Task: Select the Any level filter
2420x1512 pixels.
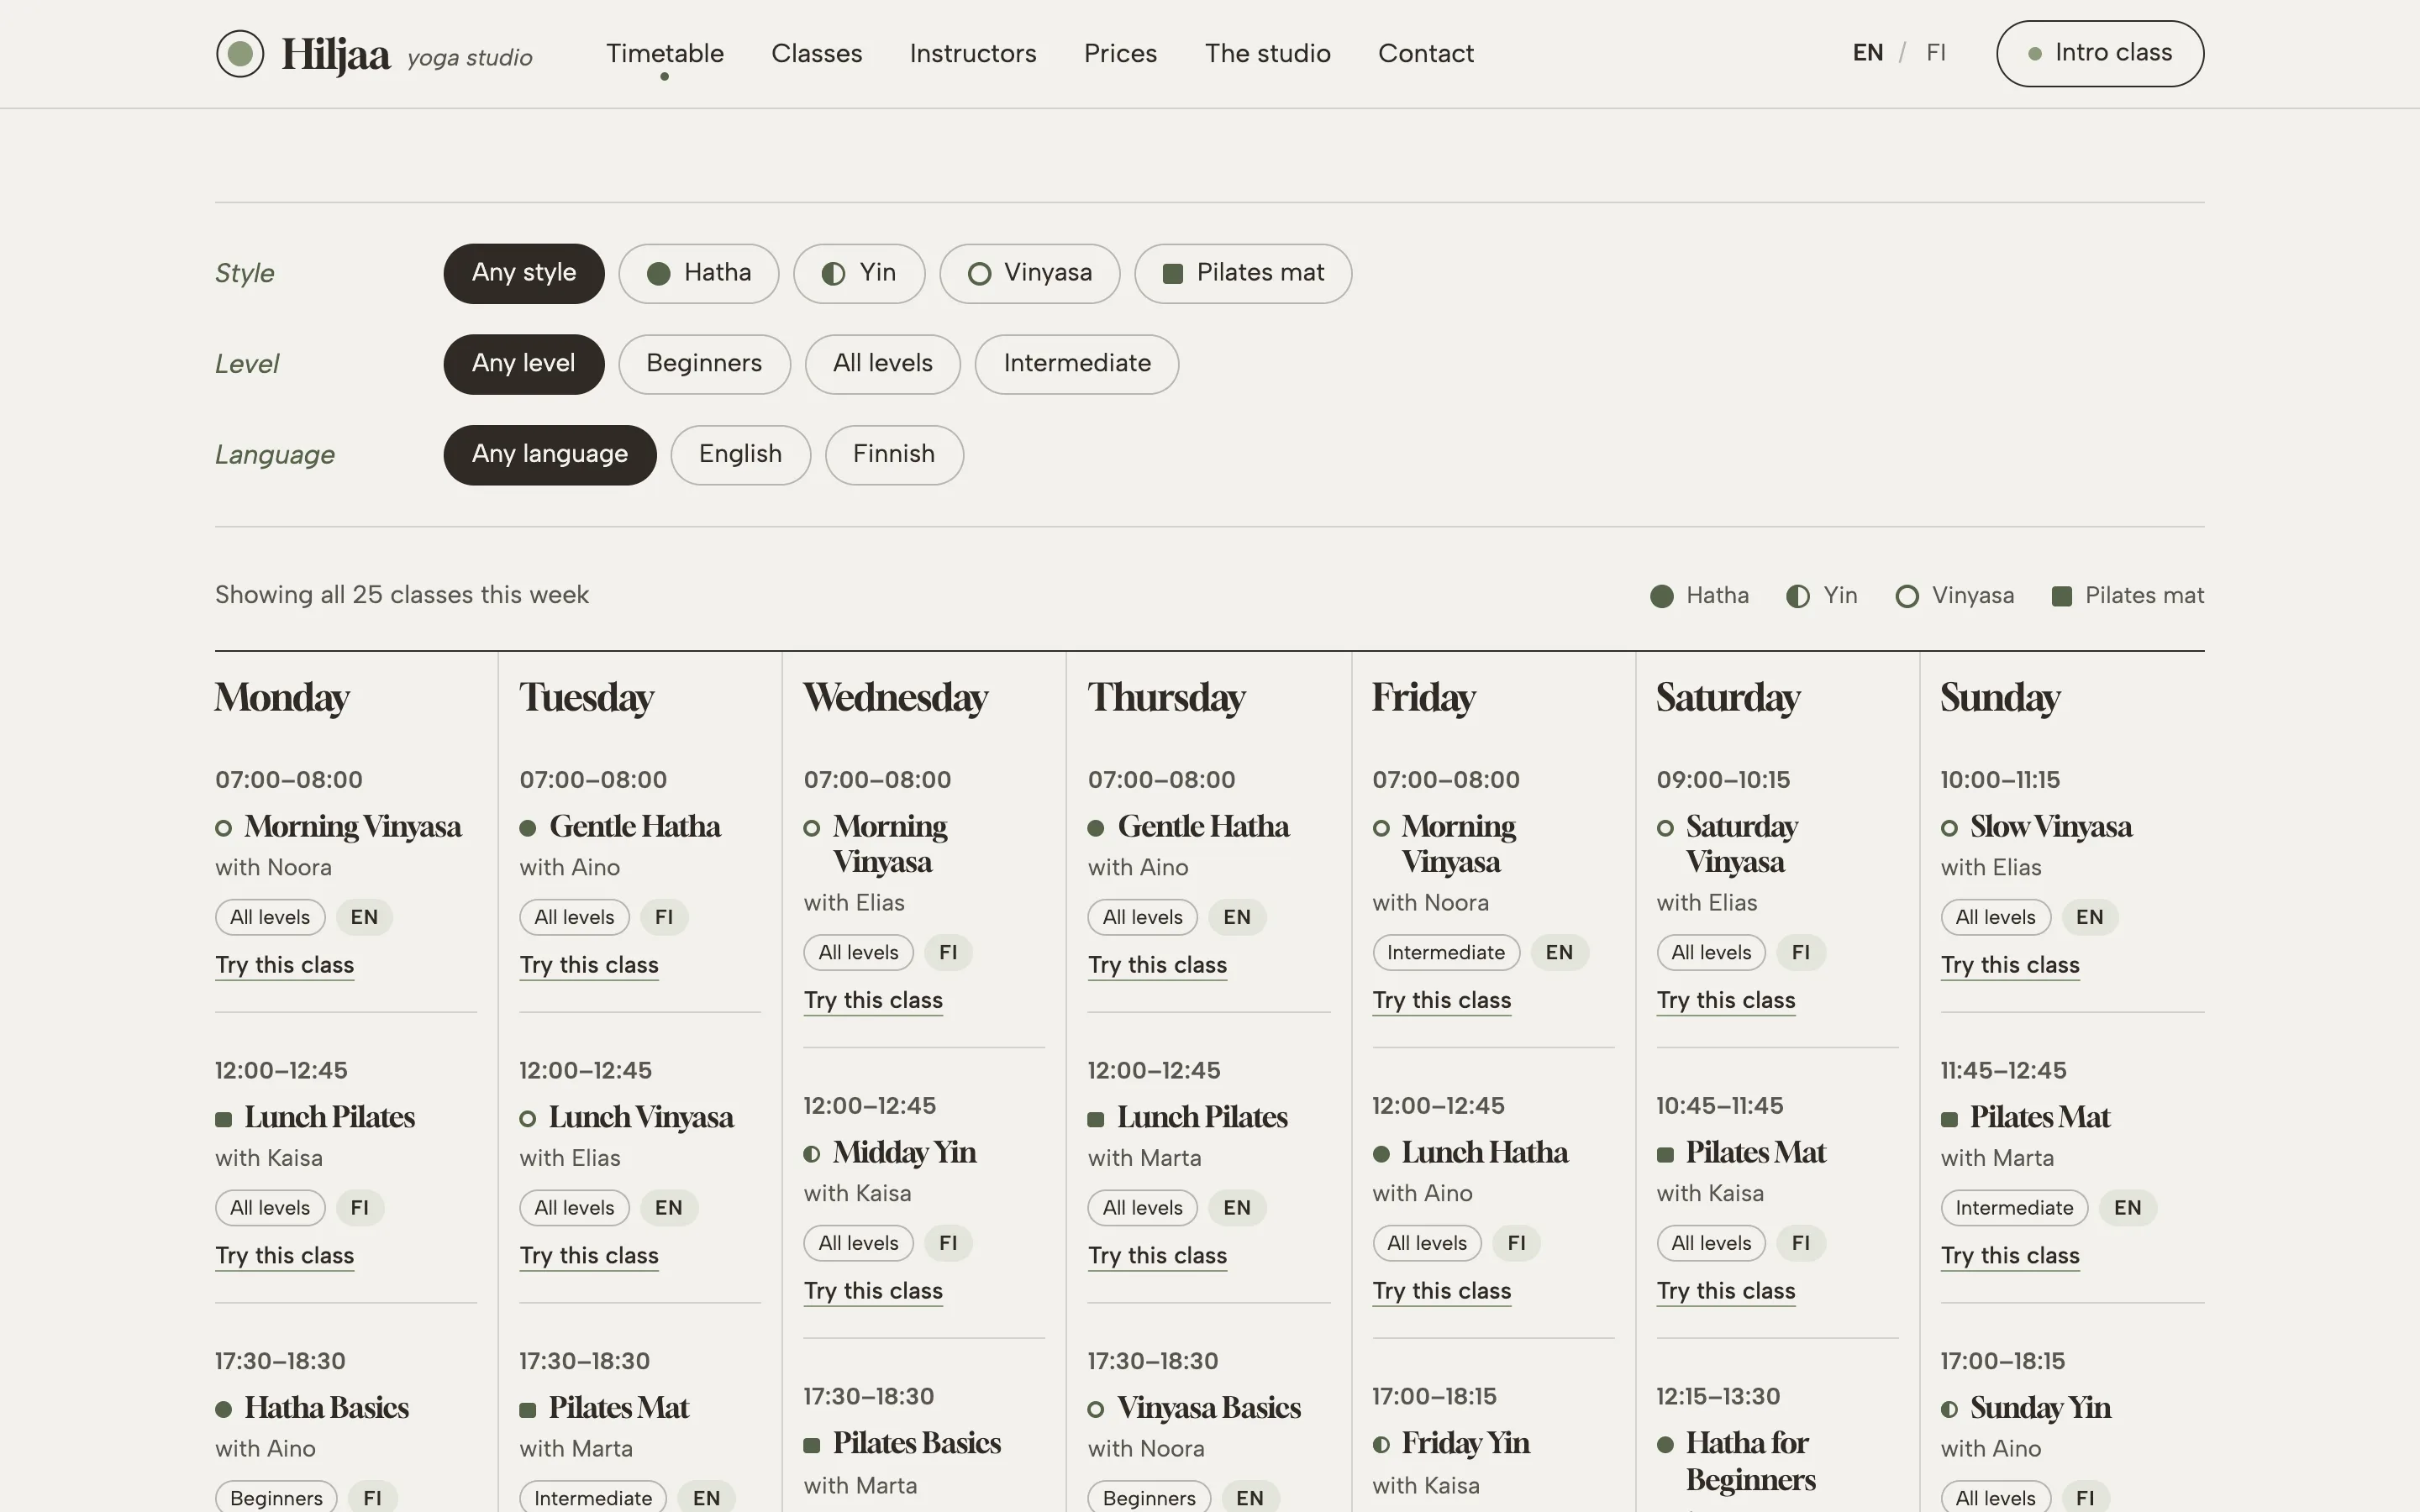Action: [x=524, y=364]
